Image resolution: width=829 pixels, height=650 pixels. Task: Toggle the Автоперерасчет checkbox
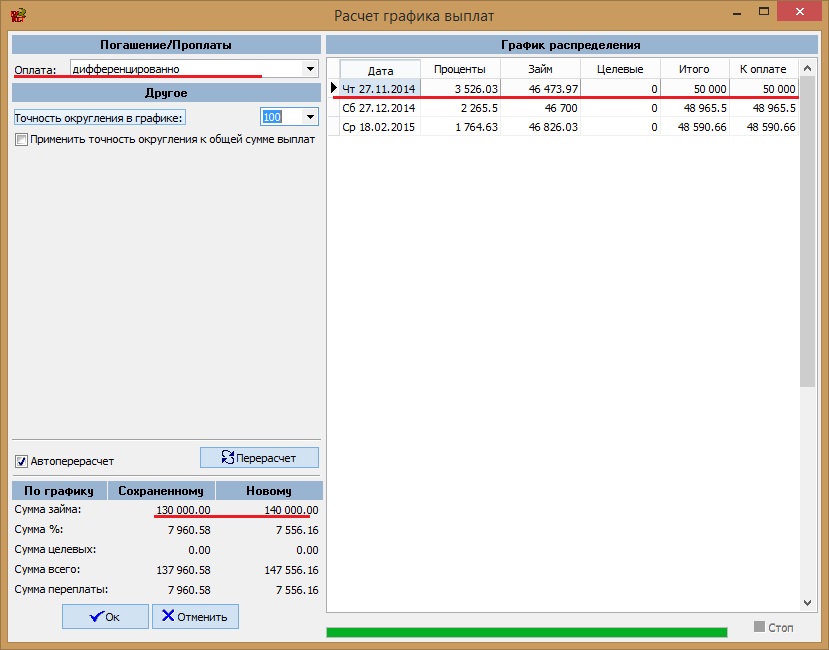coord(21,462)
